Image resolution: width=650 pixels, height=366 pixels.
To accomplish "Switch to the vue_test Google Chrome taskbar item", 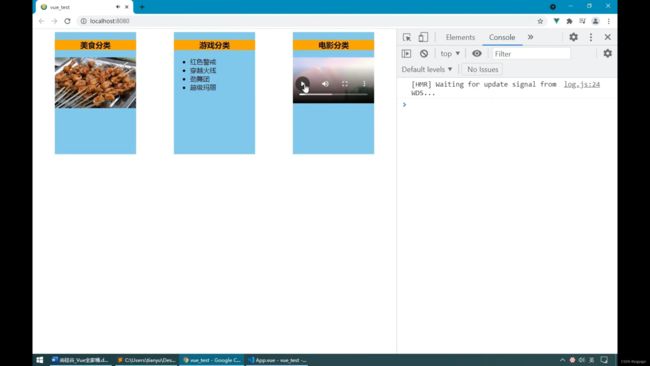I will pos(212,360).
